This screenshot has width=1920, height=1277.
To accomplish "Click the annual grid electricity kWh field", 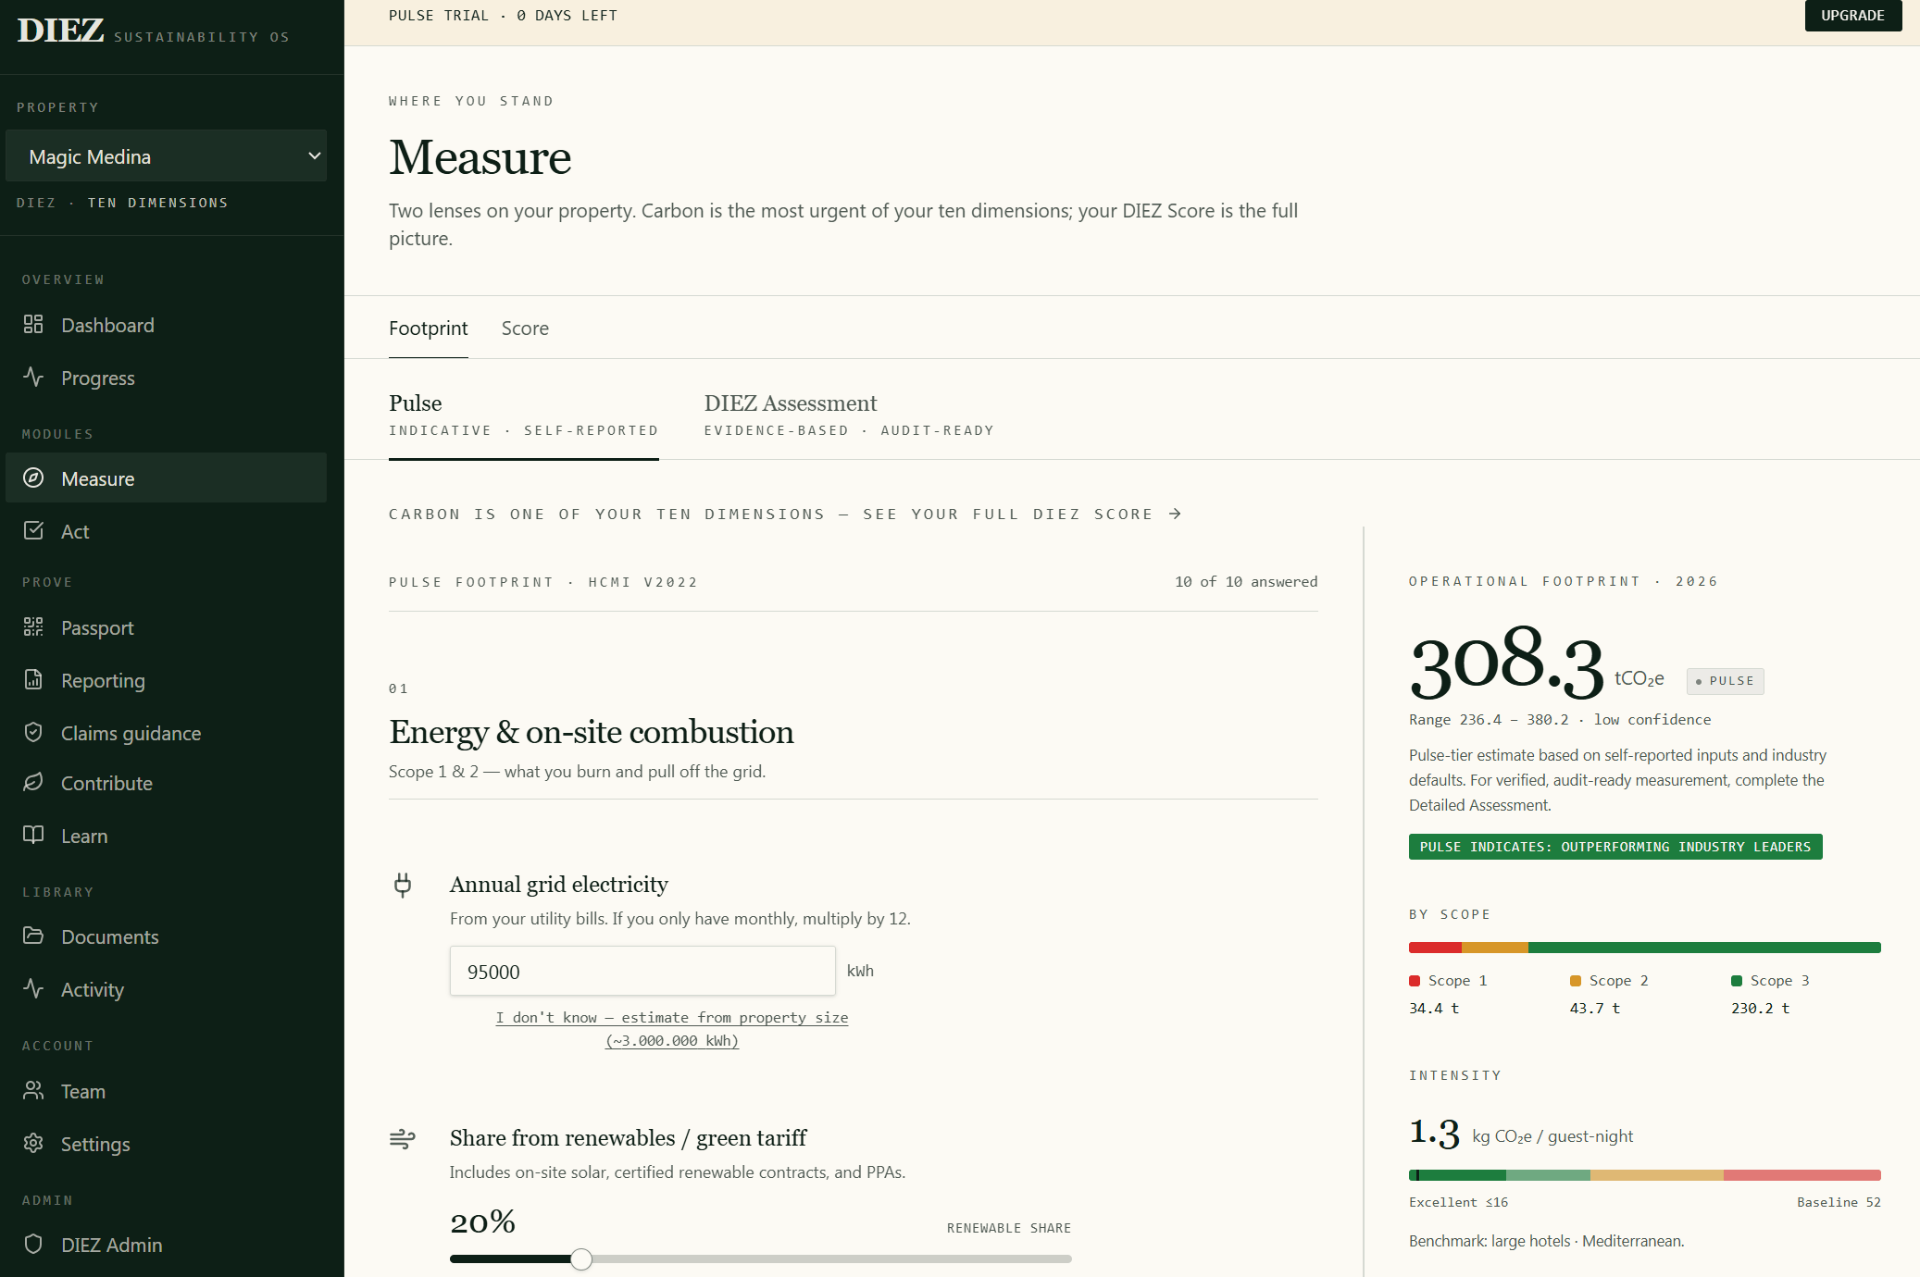I will [642, 971].
